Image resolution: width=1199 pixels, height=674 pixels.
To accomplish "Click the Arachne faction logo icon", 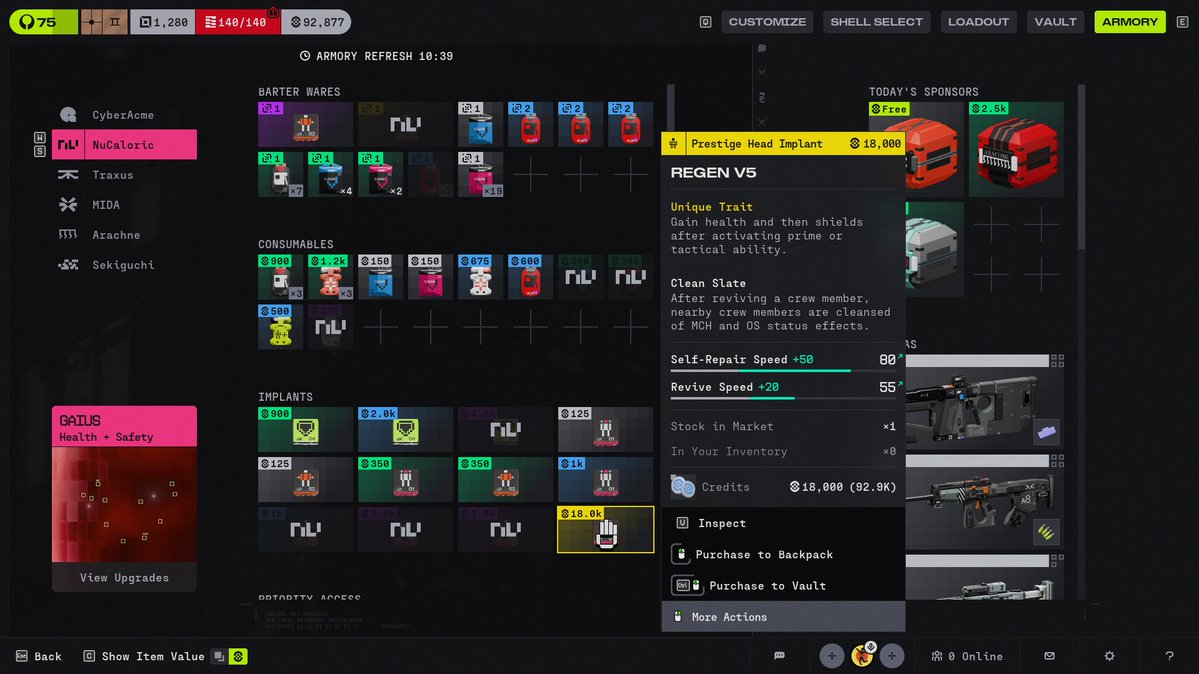I will pos(68,235).
